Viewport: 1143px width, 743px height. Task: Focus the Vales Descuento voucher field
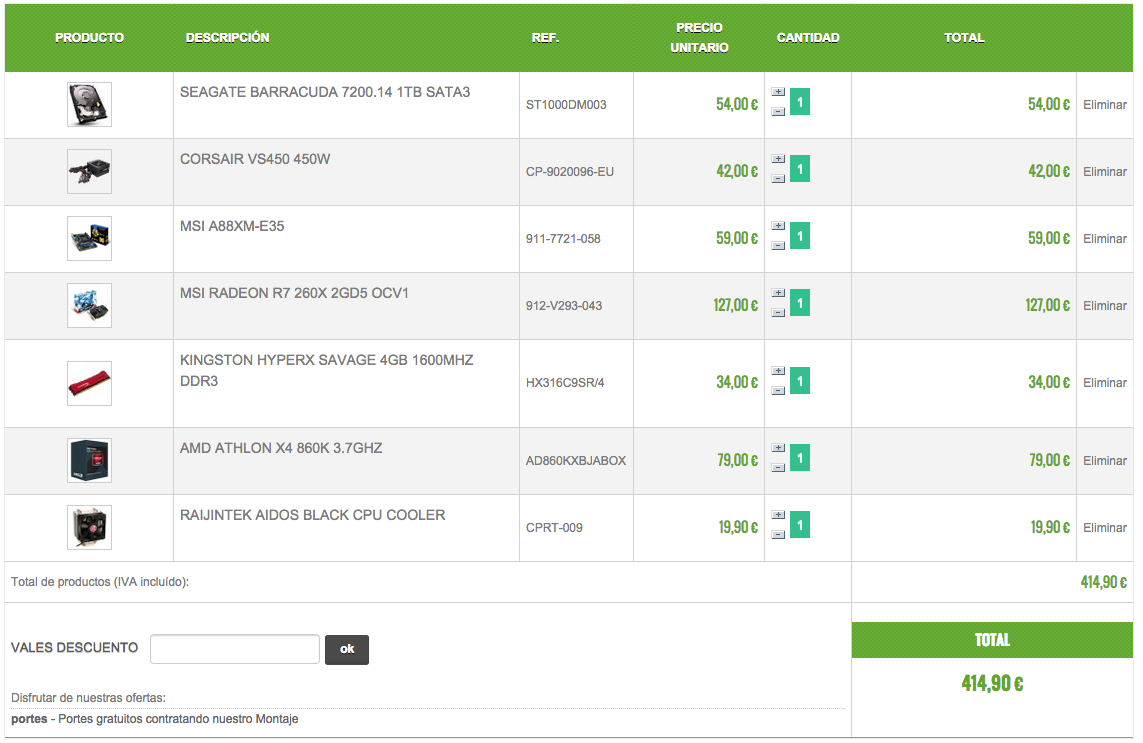[x=235, y=649]
